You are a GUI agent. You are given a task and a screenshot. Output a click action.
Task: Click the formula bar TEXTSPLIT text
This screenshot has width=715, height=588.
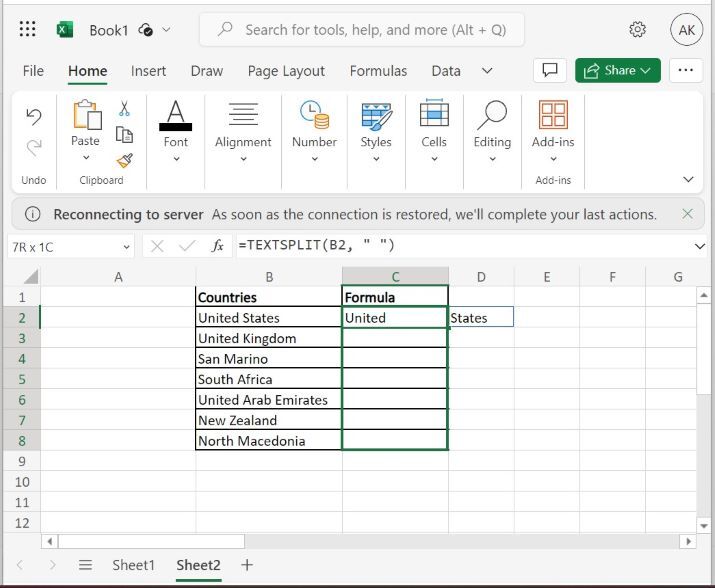click(x=316, y=246)
